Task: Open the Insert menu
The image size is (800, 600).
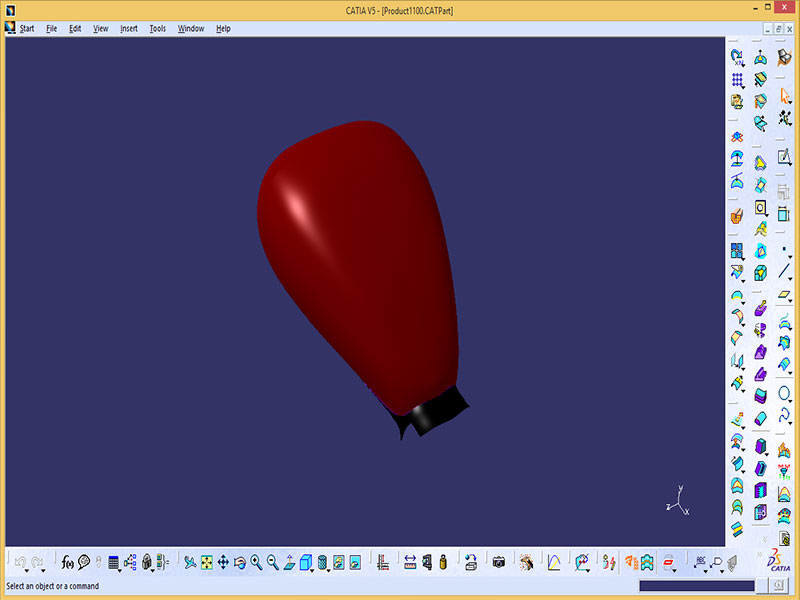Action: 129,28
